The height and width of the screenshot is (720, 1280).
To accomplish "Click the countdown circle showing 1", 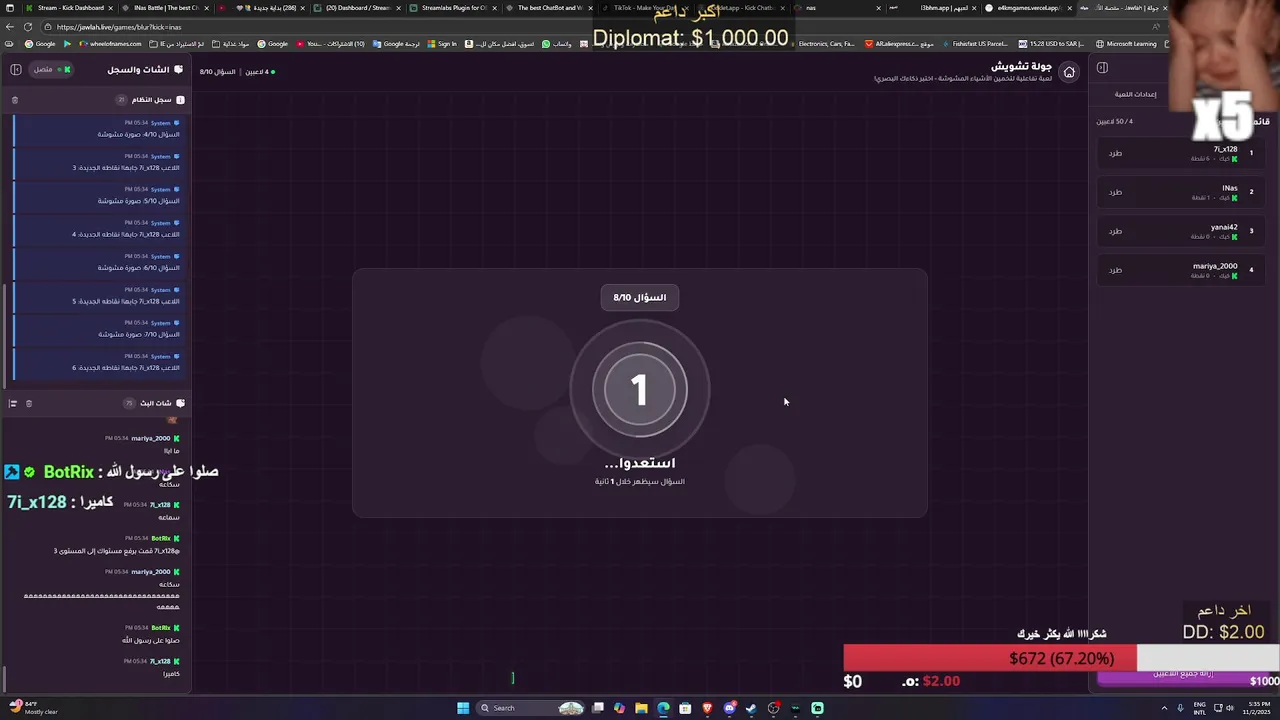I will [x=640, y=390].
